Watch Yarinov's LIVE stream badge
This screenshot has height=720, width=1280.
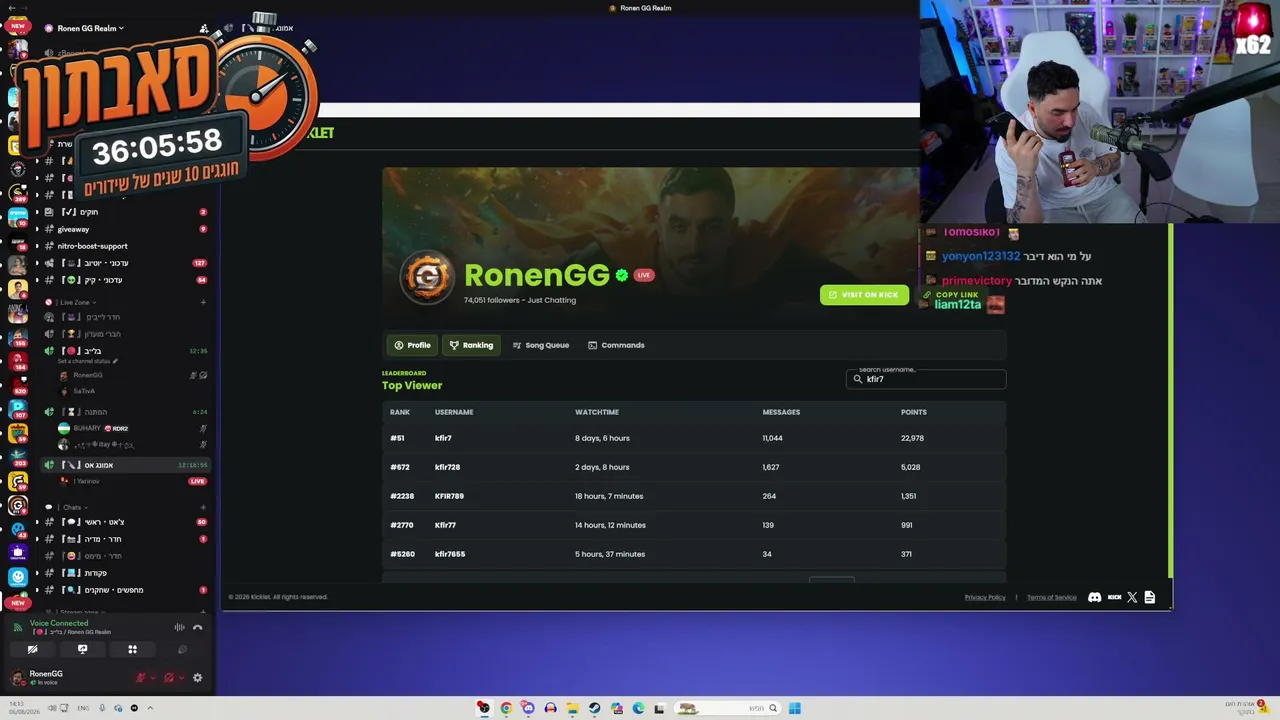pyautogui.click(x=198, y=481)
